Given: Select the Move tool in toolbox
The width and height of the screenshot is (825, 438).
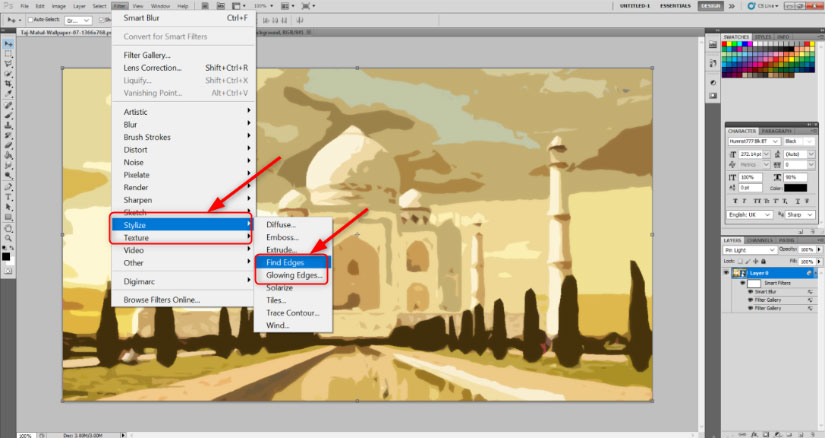Looking at the screenshot, I should [8, 44].
